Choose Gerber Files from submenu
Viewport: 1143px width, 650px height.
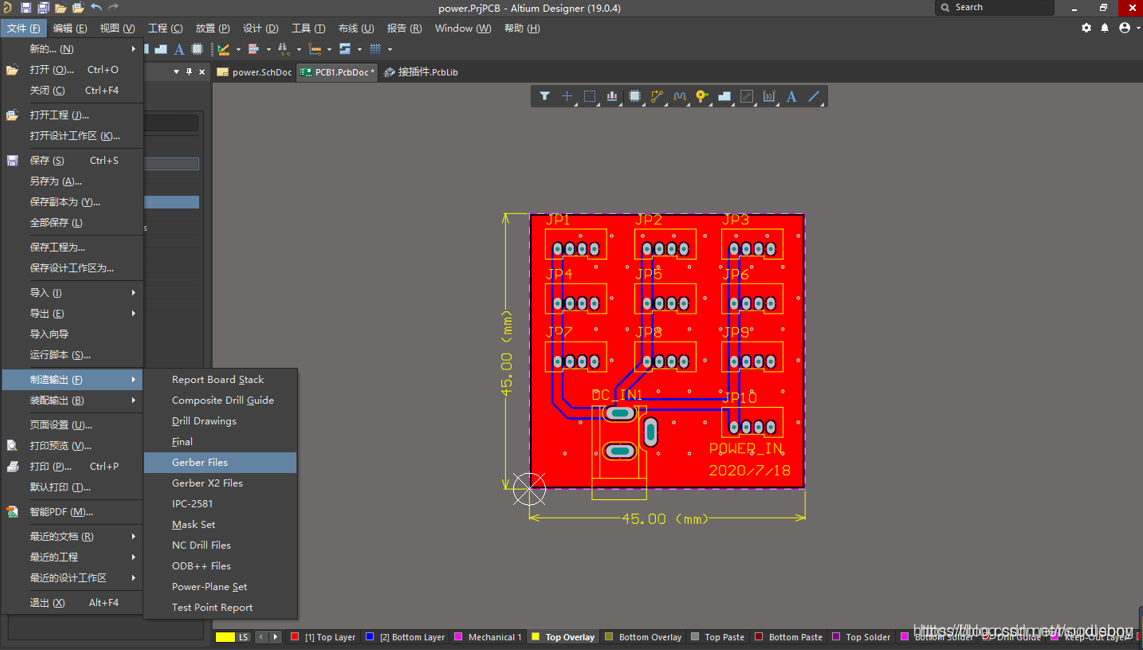point(220,462)
